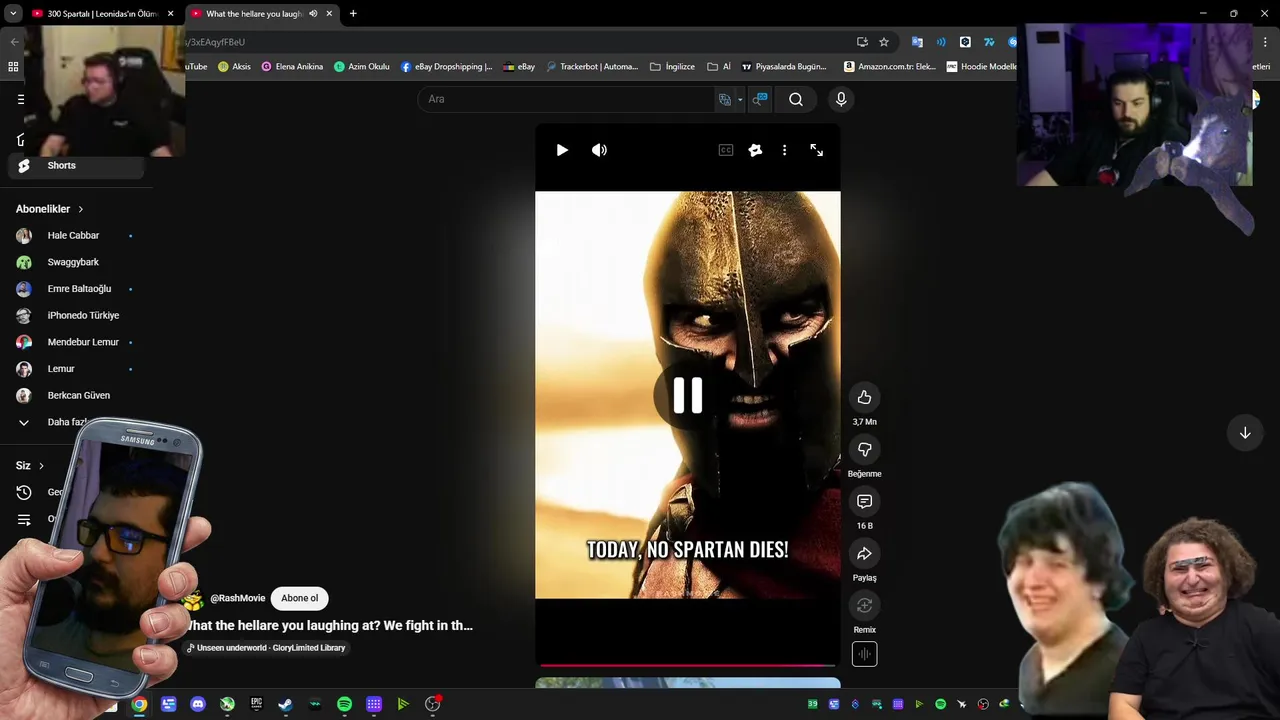Open Google Chrome from the taskbar

pyautogui.click(x=139, y=704)
